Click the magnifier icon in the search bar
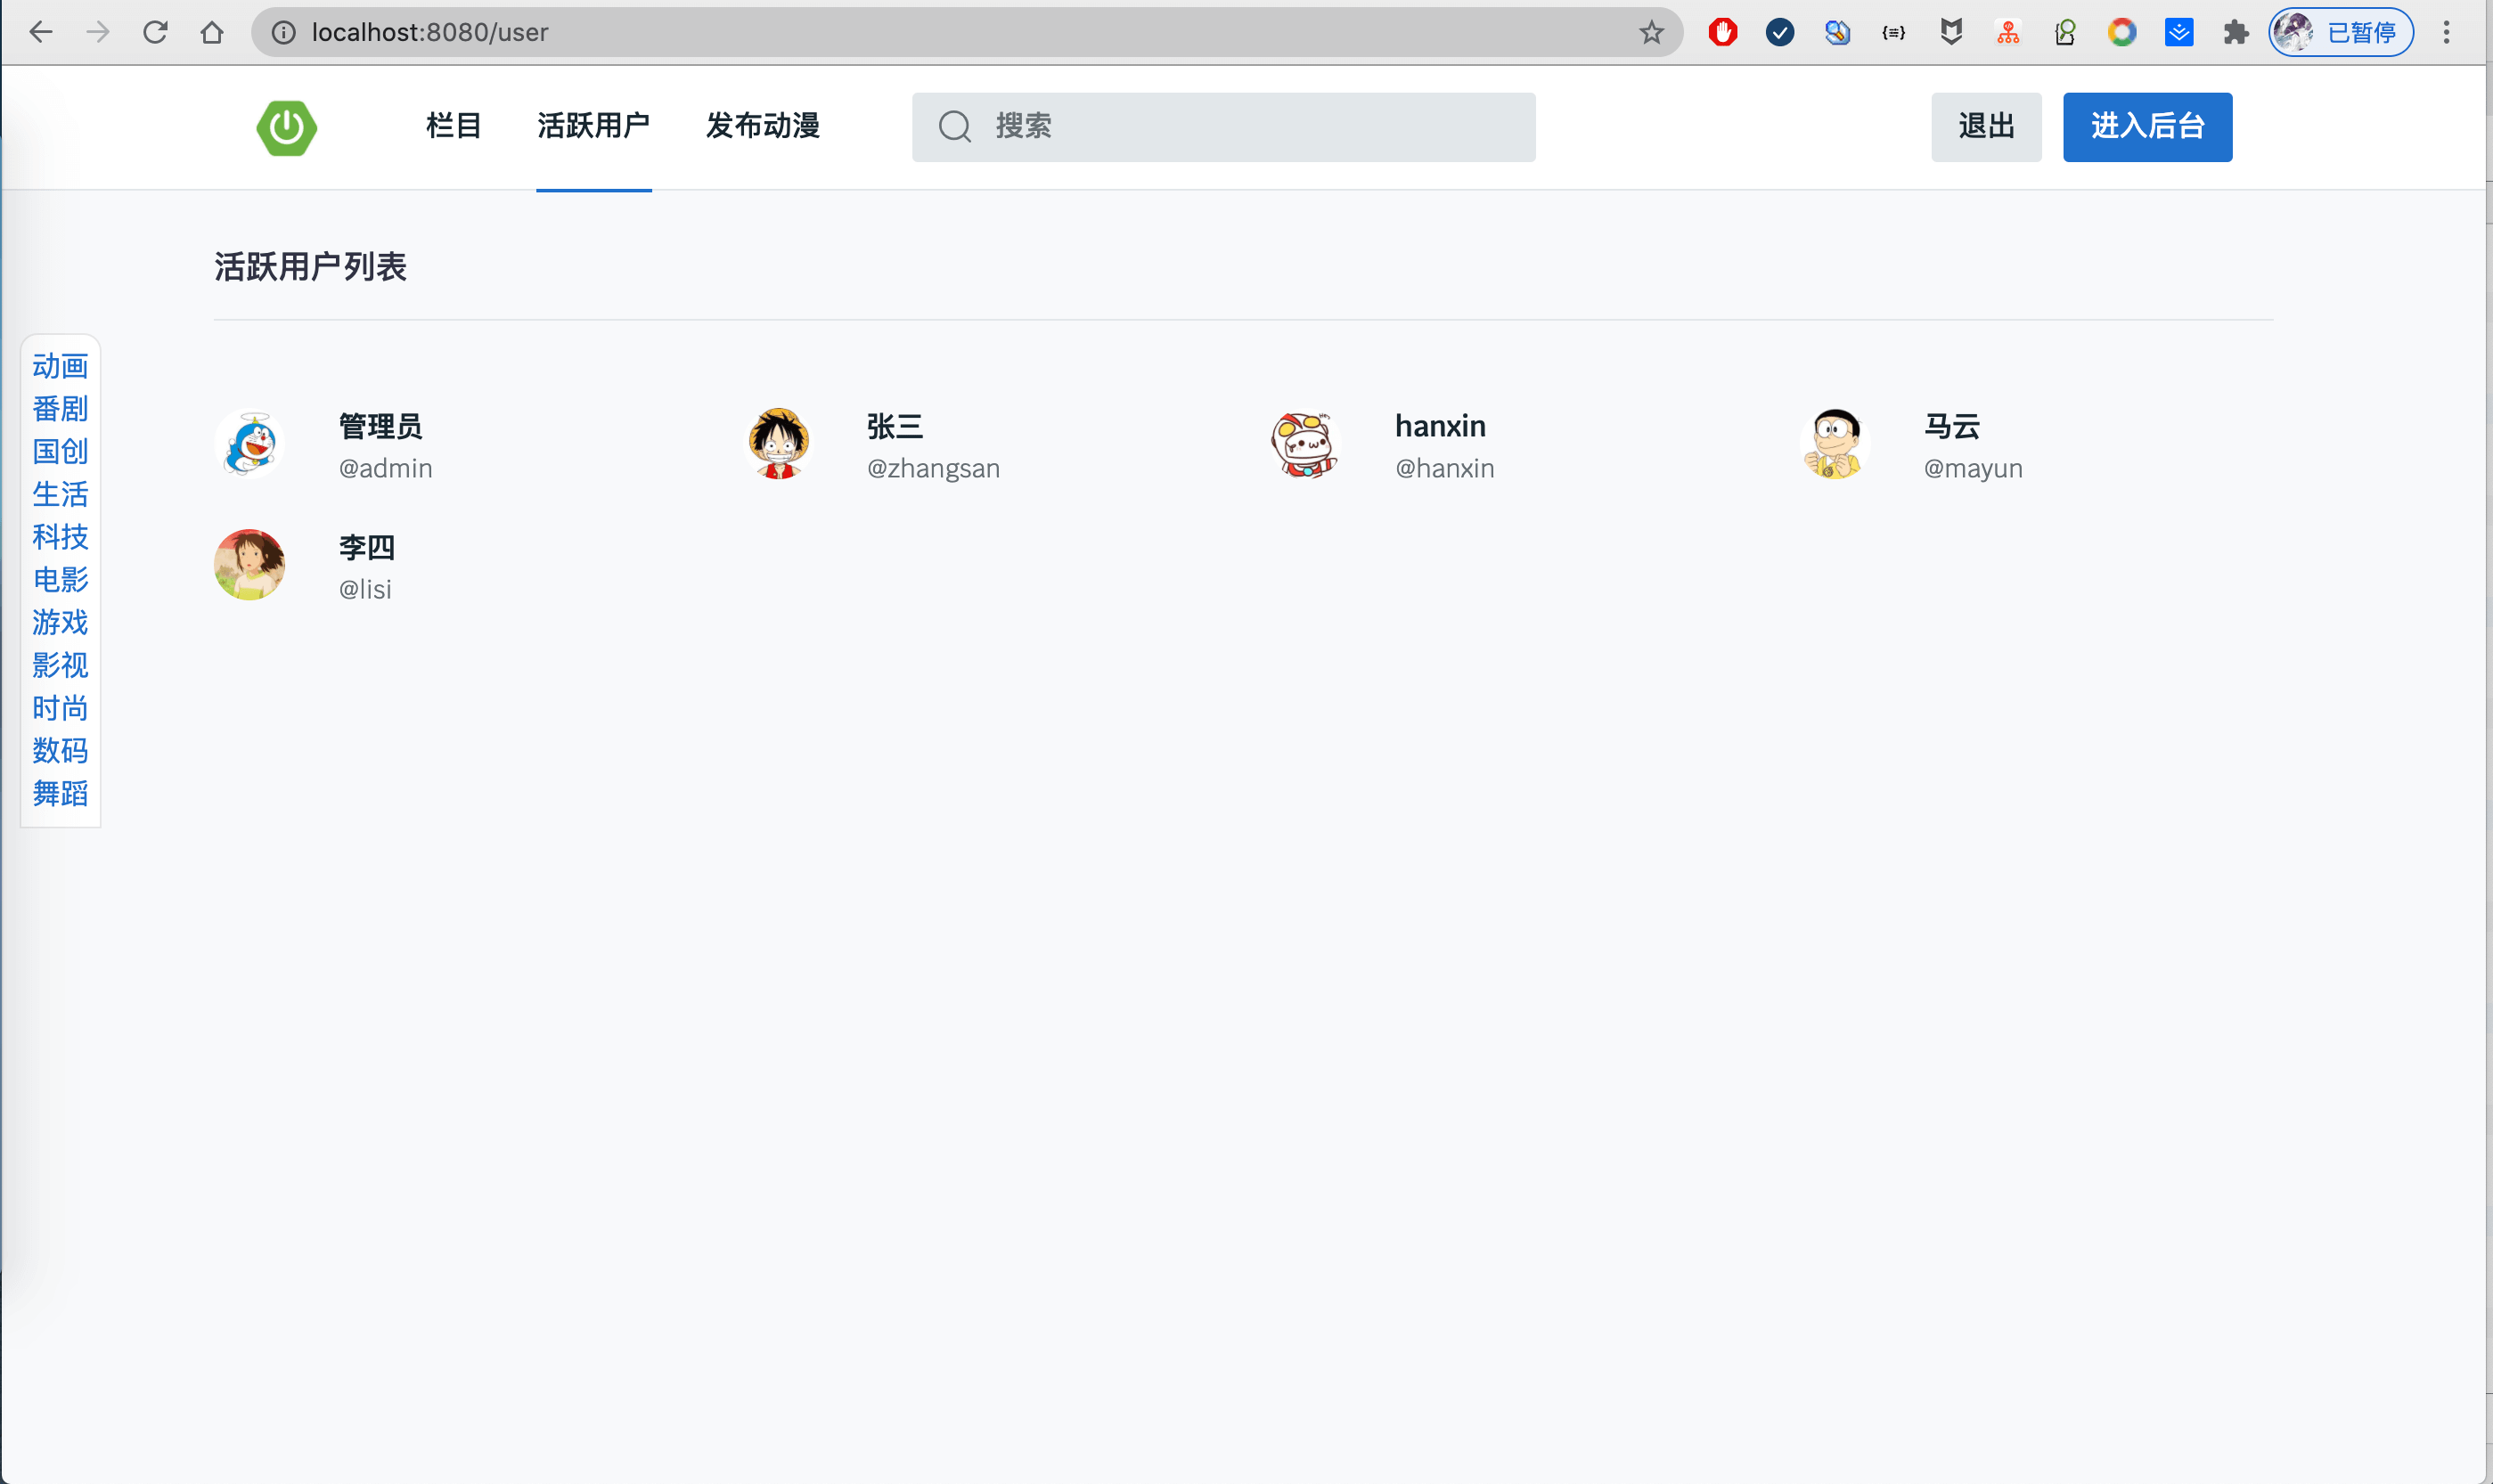This screenshot has width=2493, height=1484. [x=954, y=127]
